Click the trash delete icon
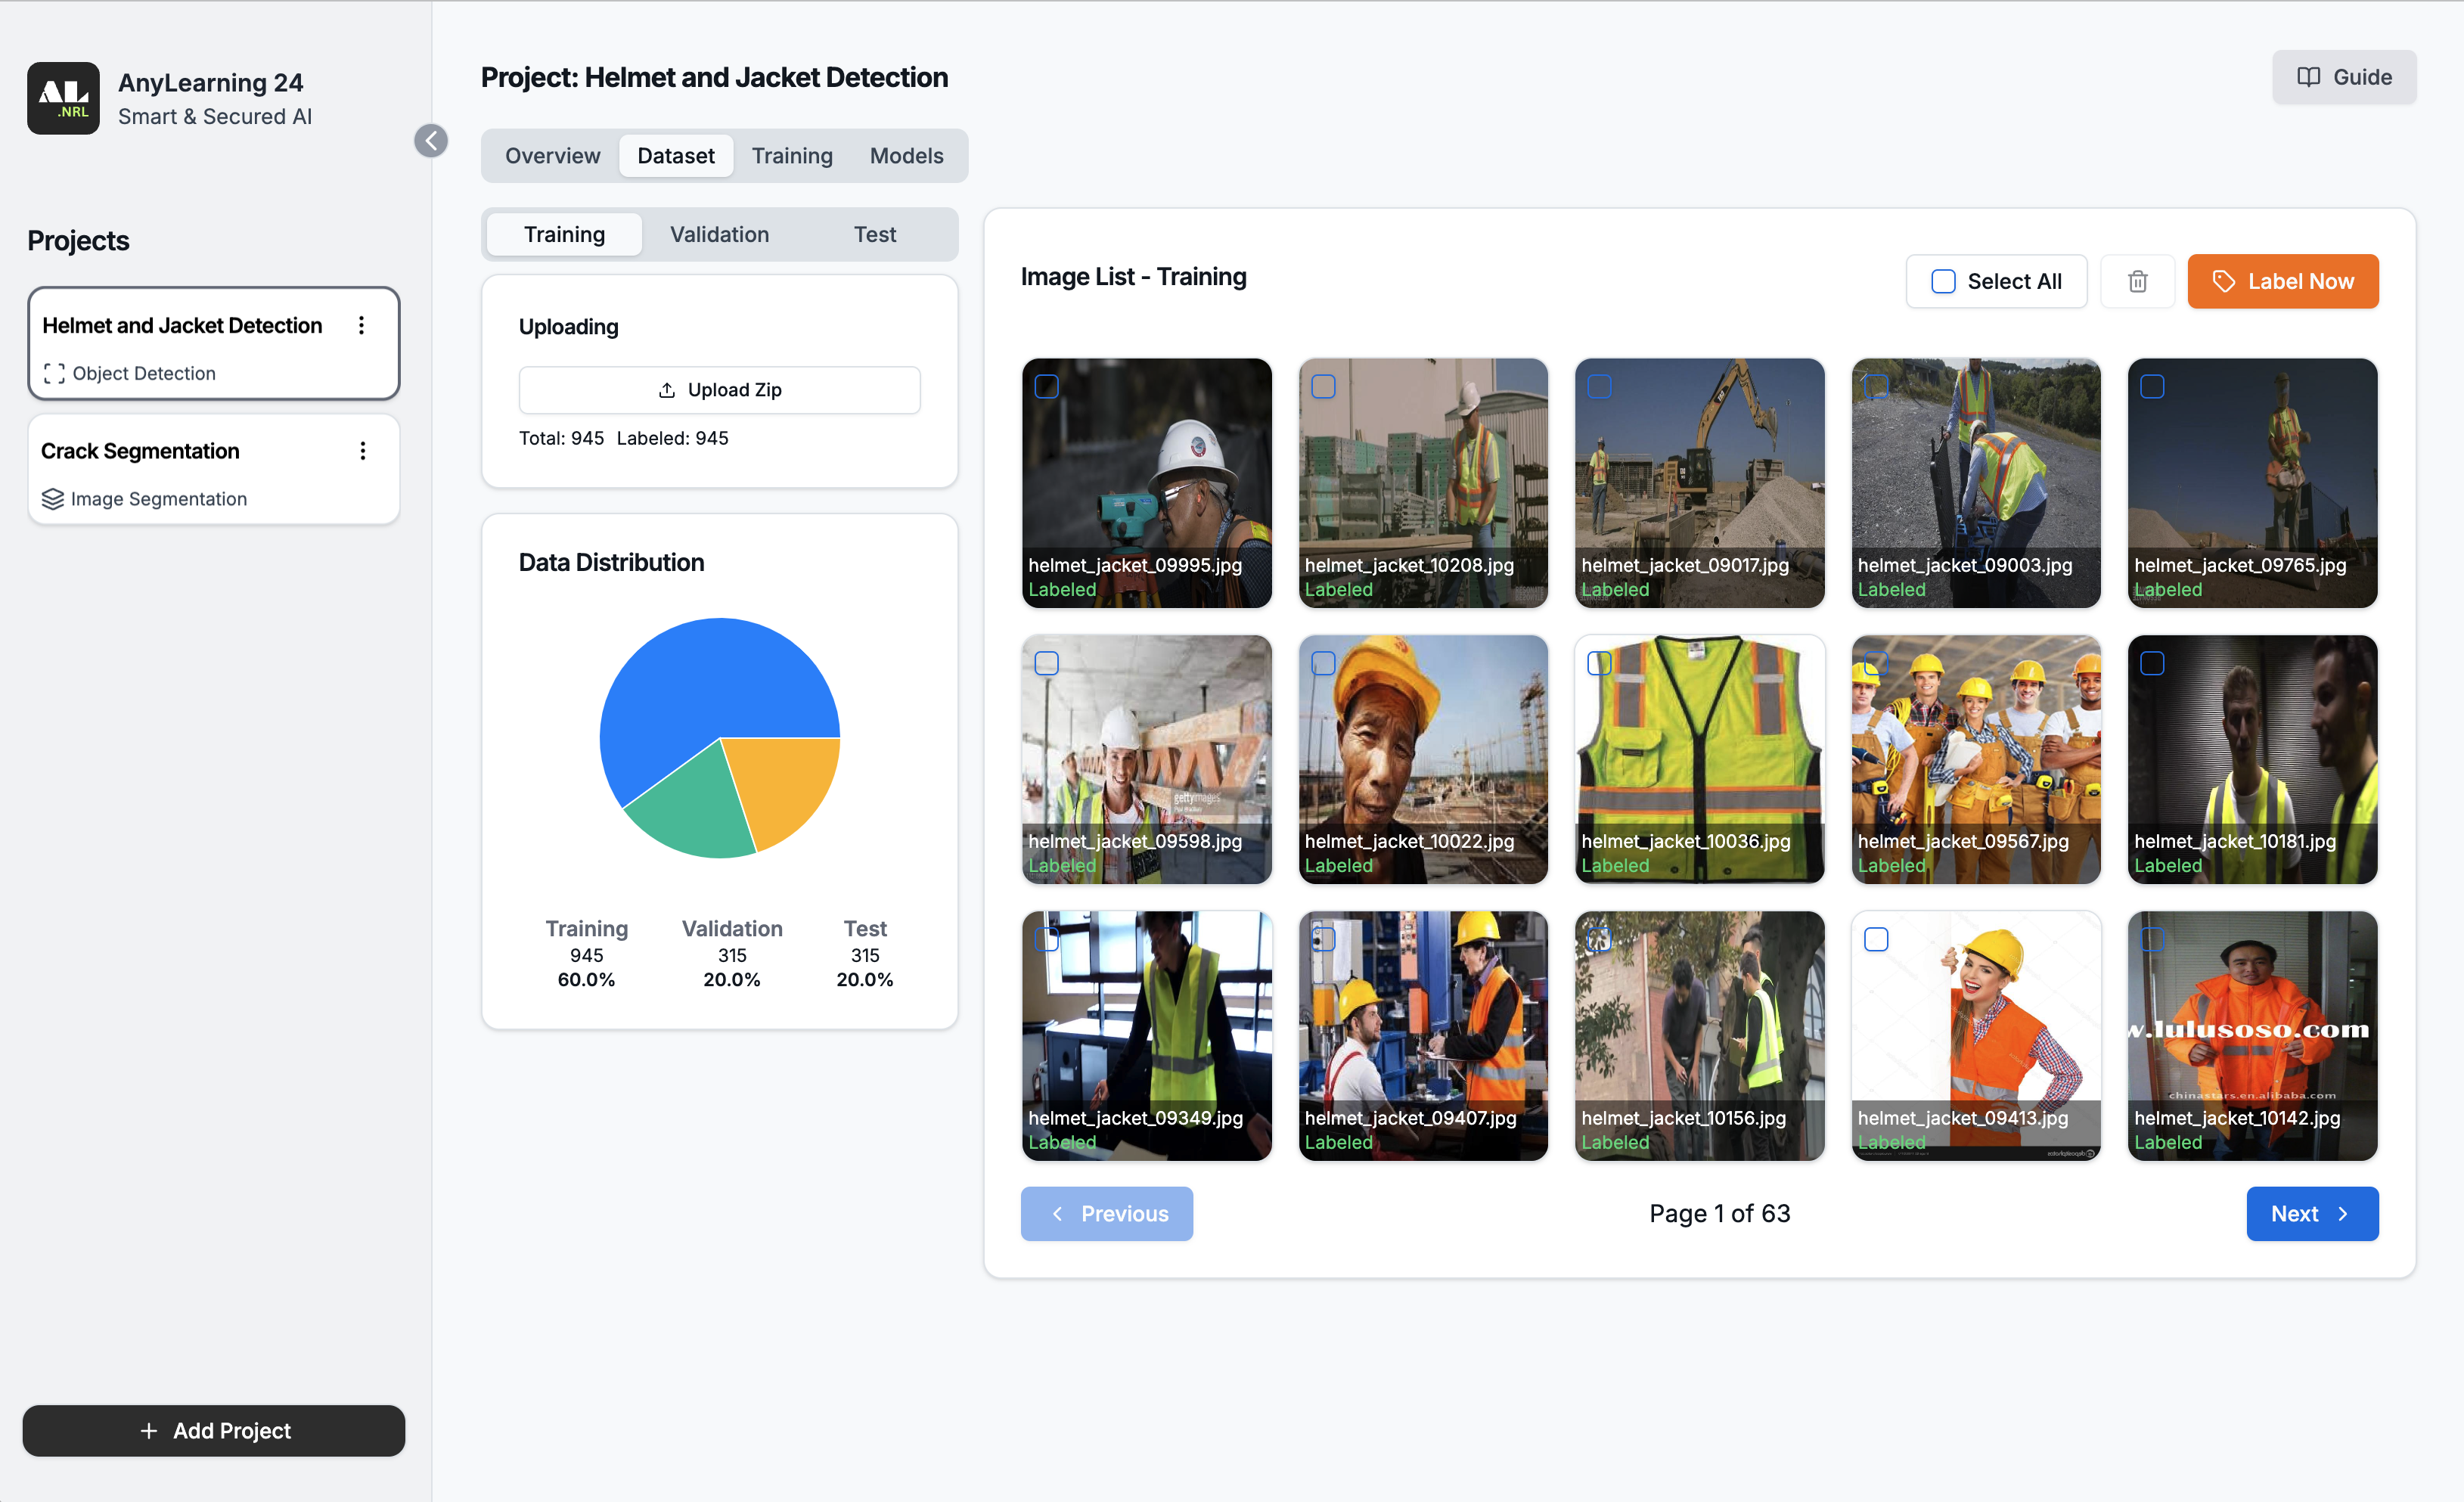Screen dimensions: 2464x1502 coord(2137,281)
